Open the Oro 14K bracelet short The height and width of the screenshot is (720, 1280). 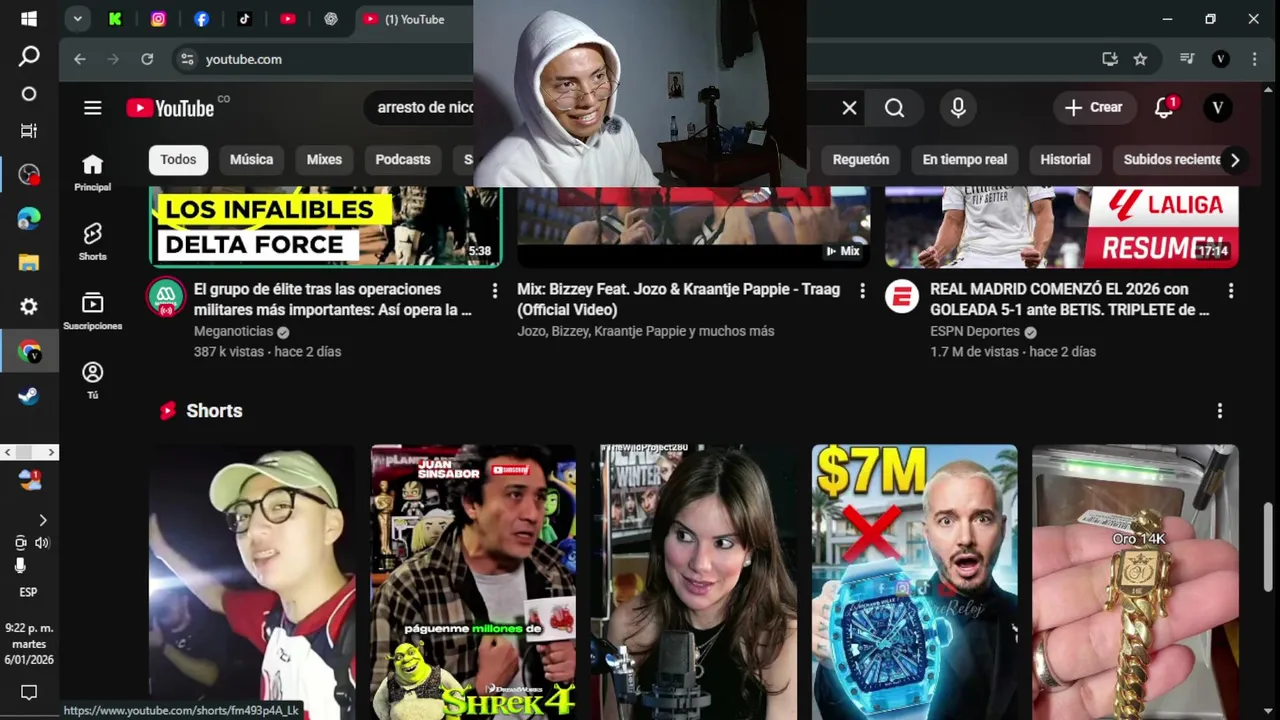click(1135, 582)
